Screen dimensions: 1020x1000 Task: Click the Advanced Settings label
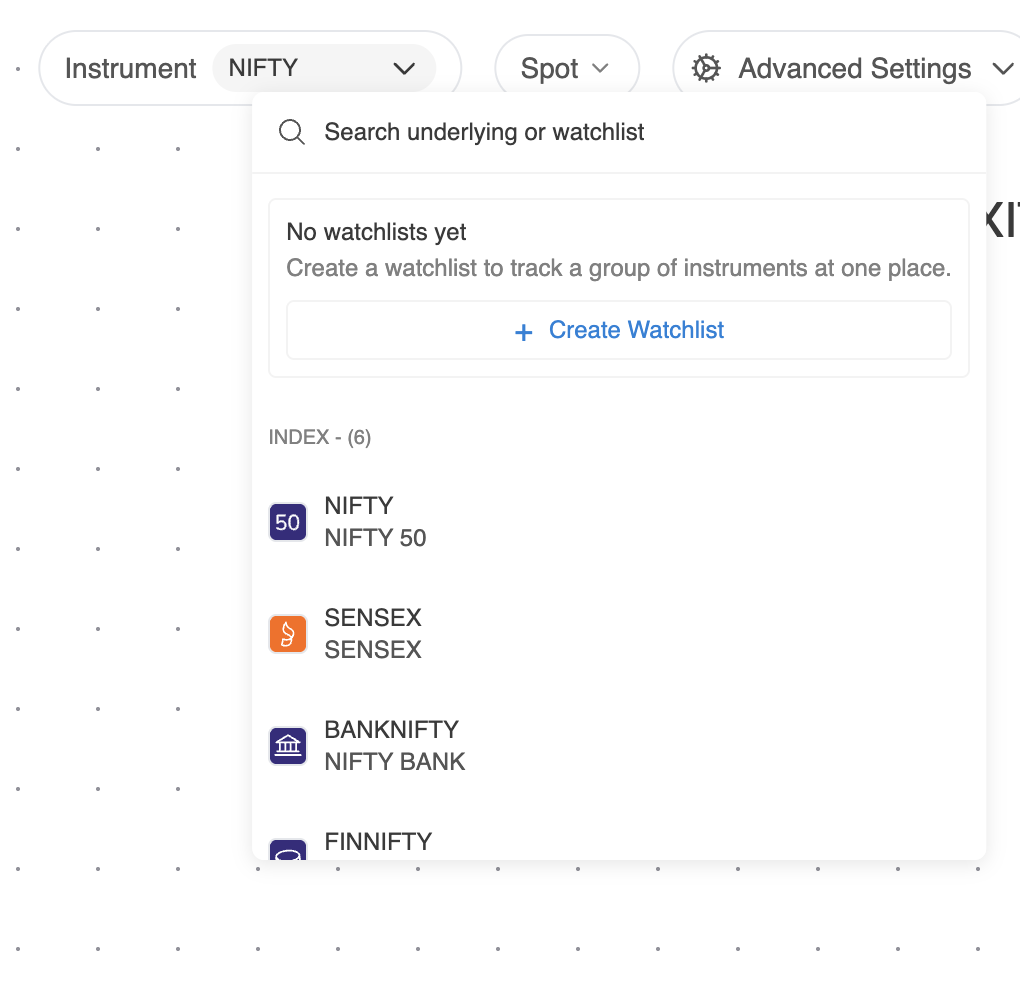coord(855,68)
